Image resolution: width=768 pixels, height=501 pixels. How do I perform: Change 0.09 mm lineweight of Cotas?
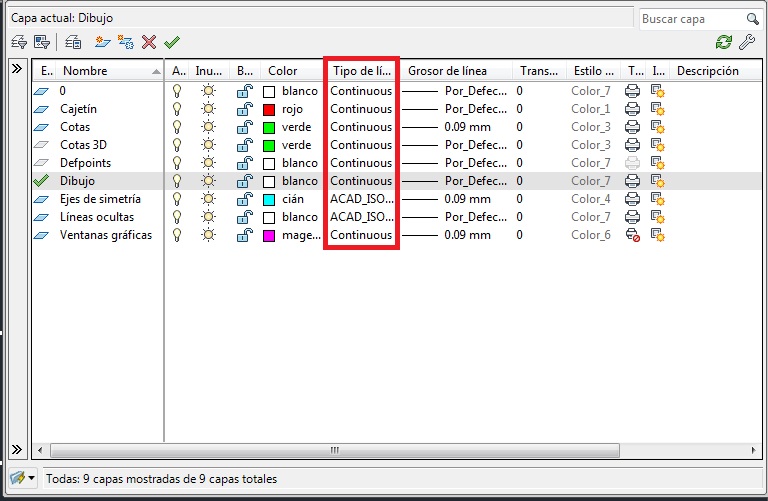click(x=467, y=127)
